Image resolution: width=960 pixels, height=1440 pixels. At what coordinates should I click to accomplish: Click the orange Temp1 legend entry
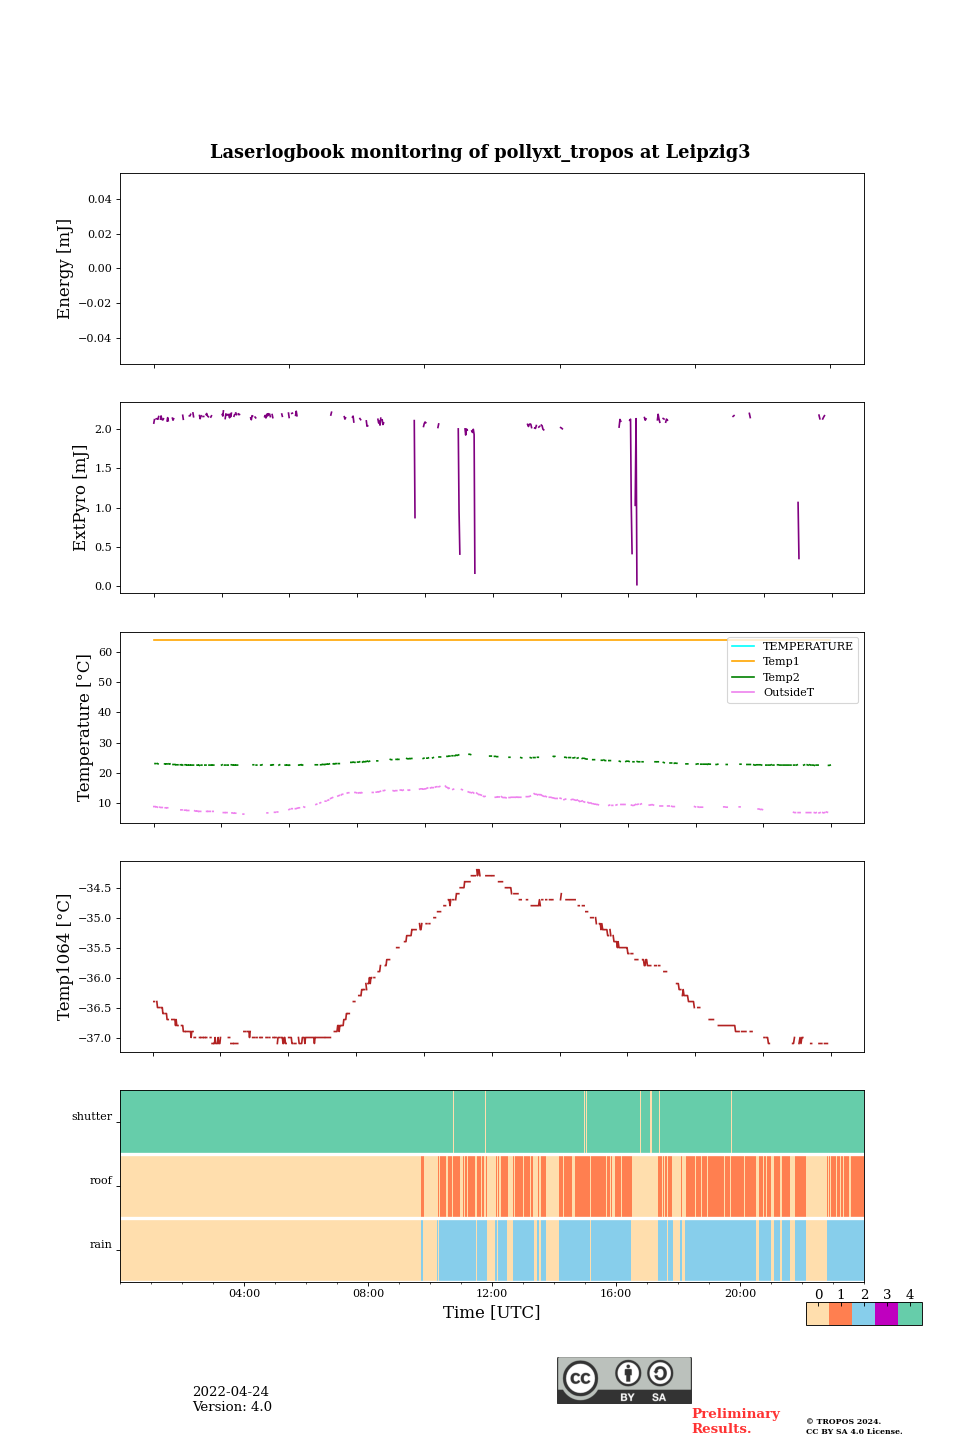click(781, 662)
